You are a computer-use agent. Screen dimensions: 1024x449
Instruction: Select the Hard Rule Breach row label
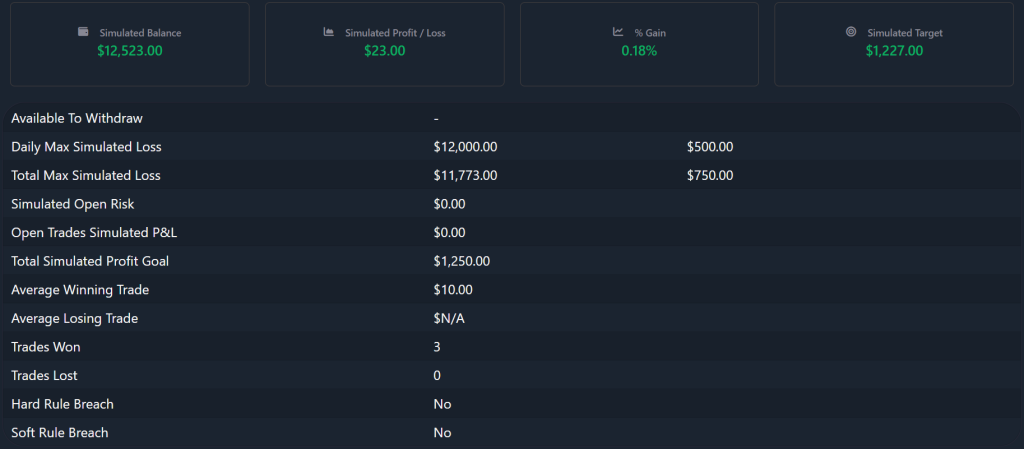pyautogui.click(x=63, y=404)
